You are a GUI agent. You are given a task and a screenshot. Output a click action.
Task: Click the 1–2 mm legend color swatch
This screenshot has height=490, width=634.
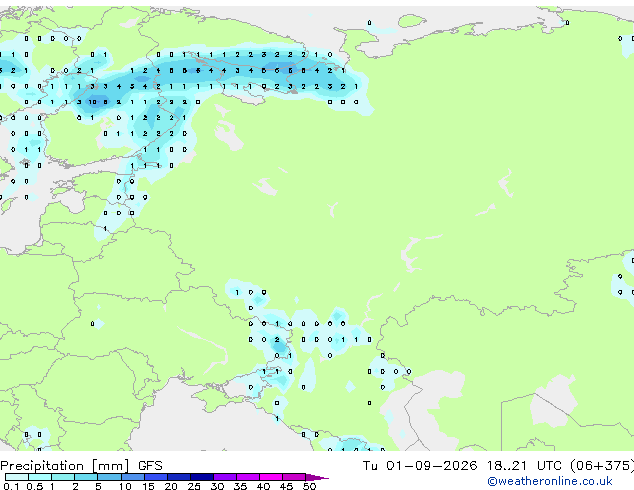point(63,477)
